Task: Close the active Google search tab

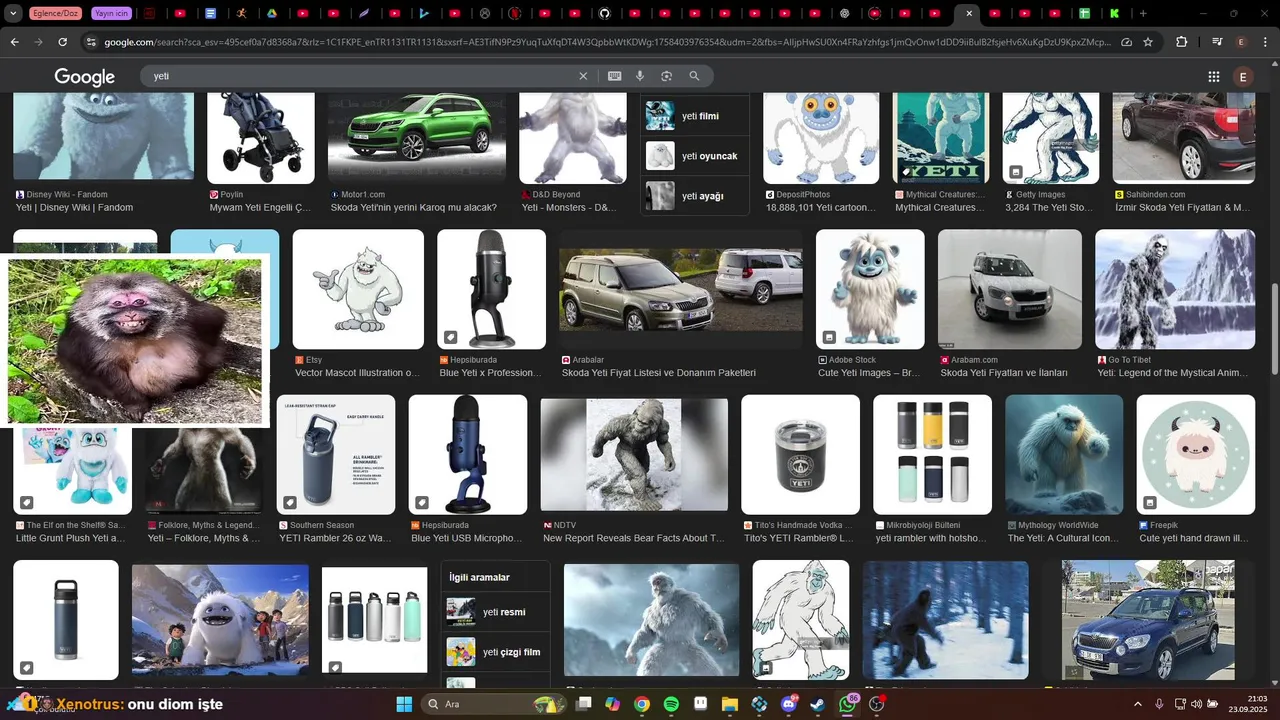Action: 968,14
